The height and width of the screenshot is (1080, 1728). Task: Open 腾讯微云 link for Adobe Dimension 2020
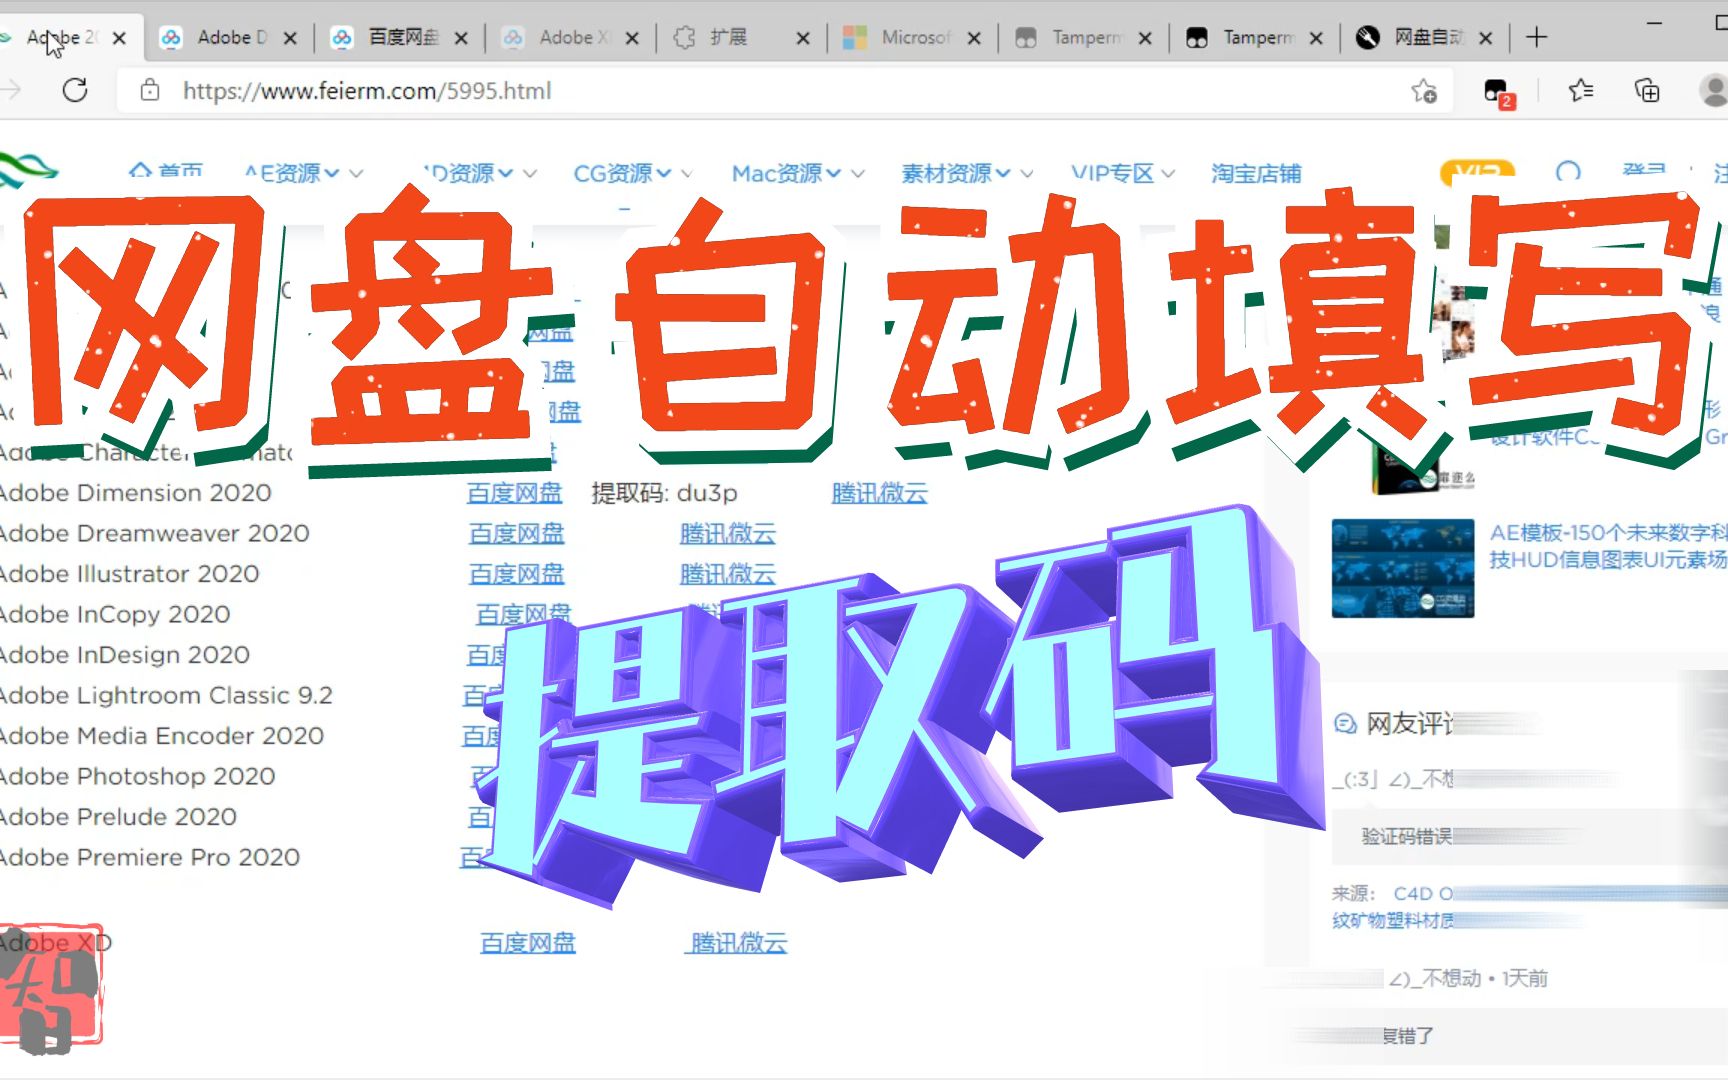point(880,493)
